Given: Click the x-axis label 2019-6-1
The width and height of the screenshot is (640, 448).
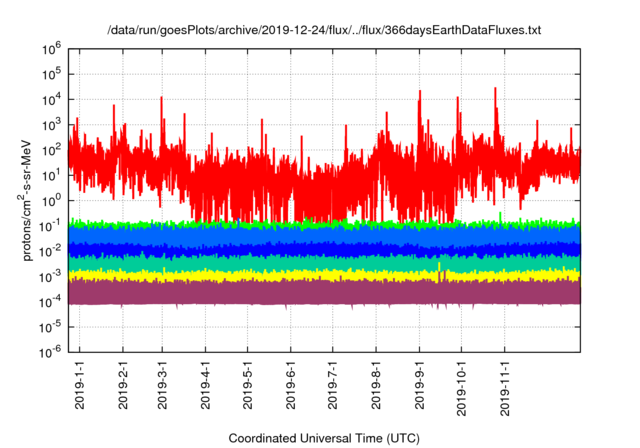Looking at the screenshot, I should click(291, 385).
